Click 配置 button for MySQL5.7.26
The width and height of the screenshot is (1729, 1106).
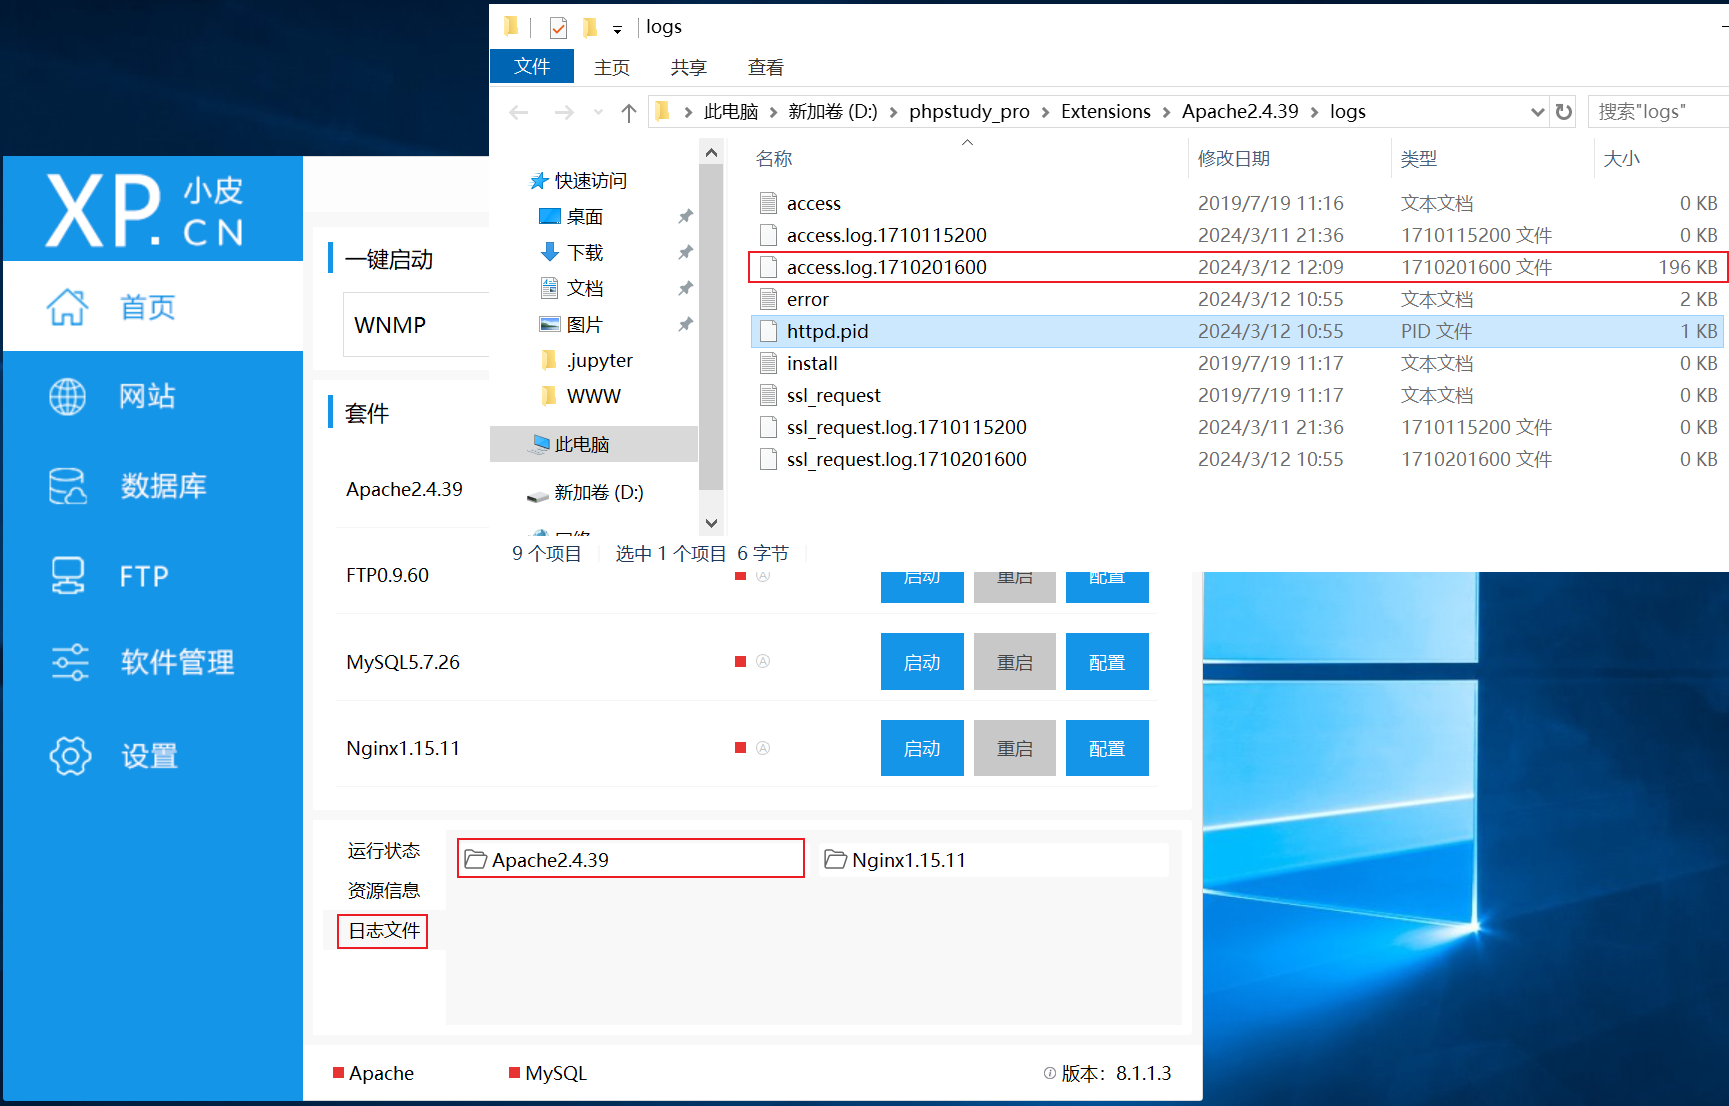pos(1107,662)
